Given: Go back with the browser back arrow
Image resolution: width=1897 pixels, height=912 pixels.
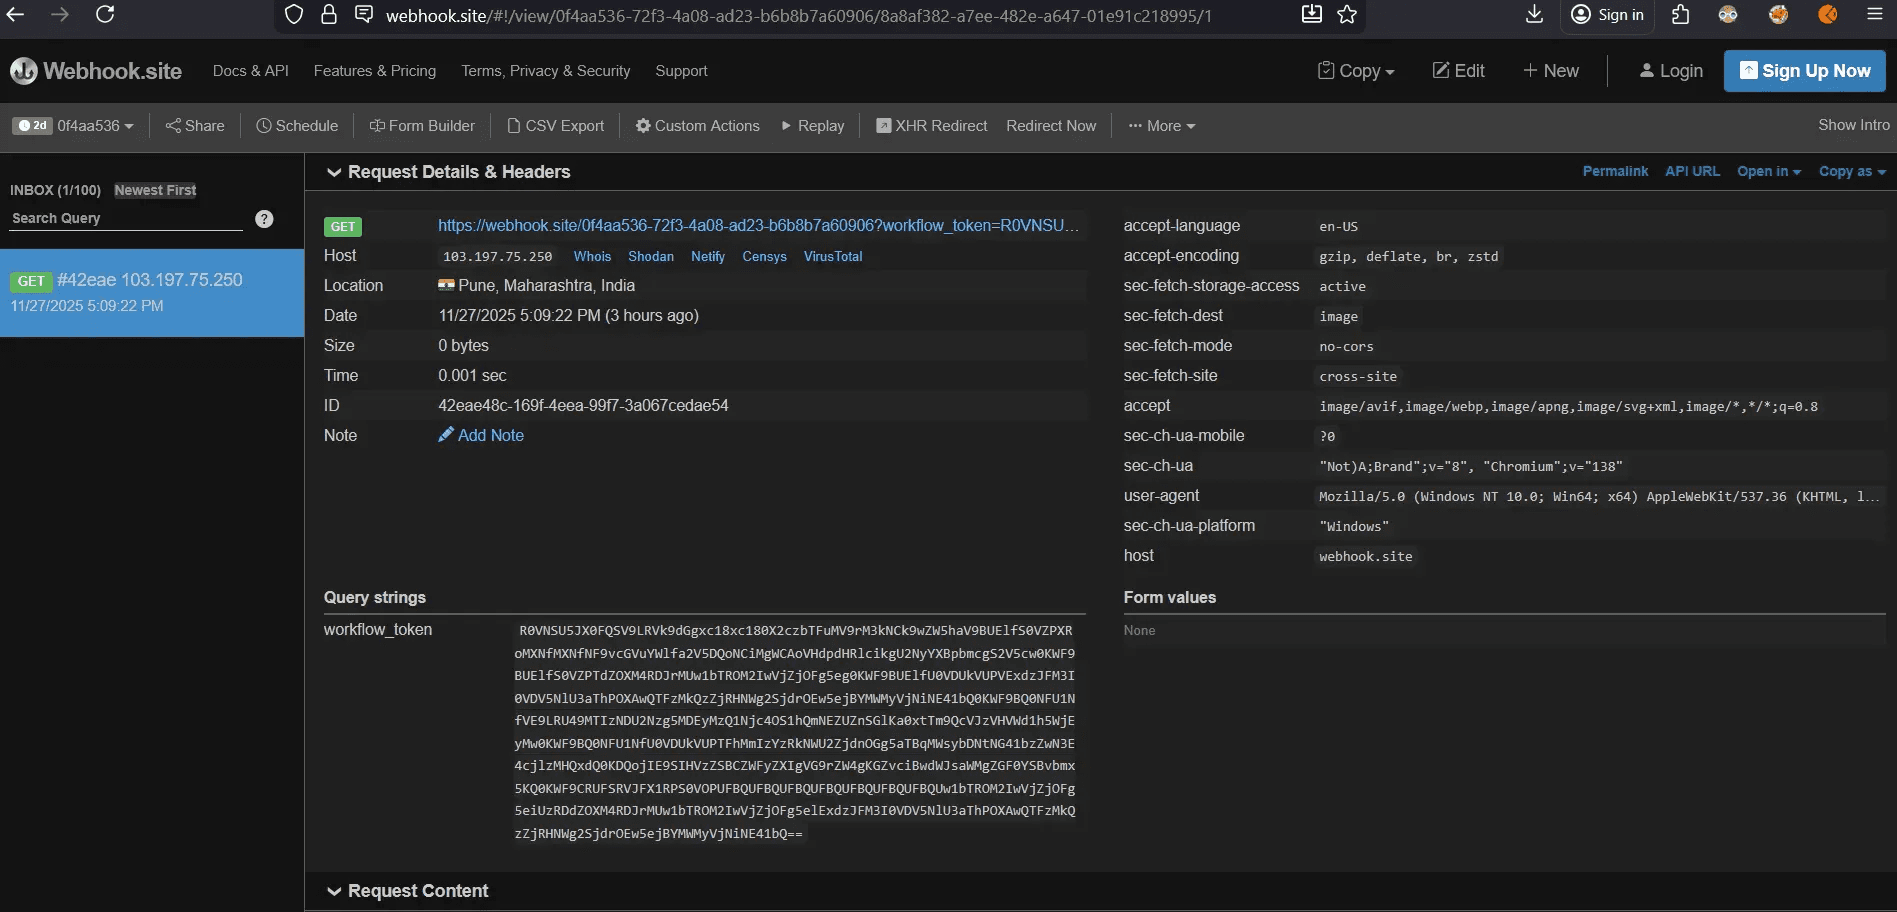Looking at the screenshot, I should [15, 14].
